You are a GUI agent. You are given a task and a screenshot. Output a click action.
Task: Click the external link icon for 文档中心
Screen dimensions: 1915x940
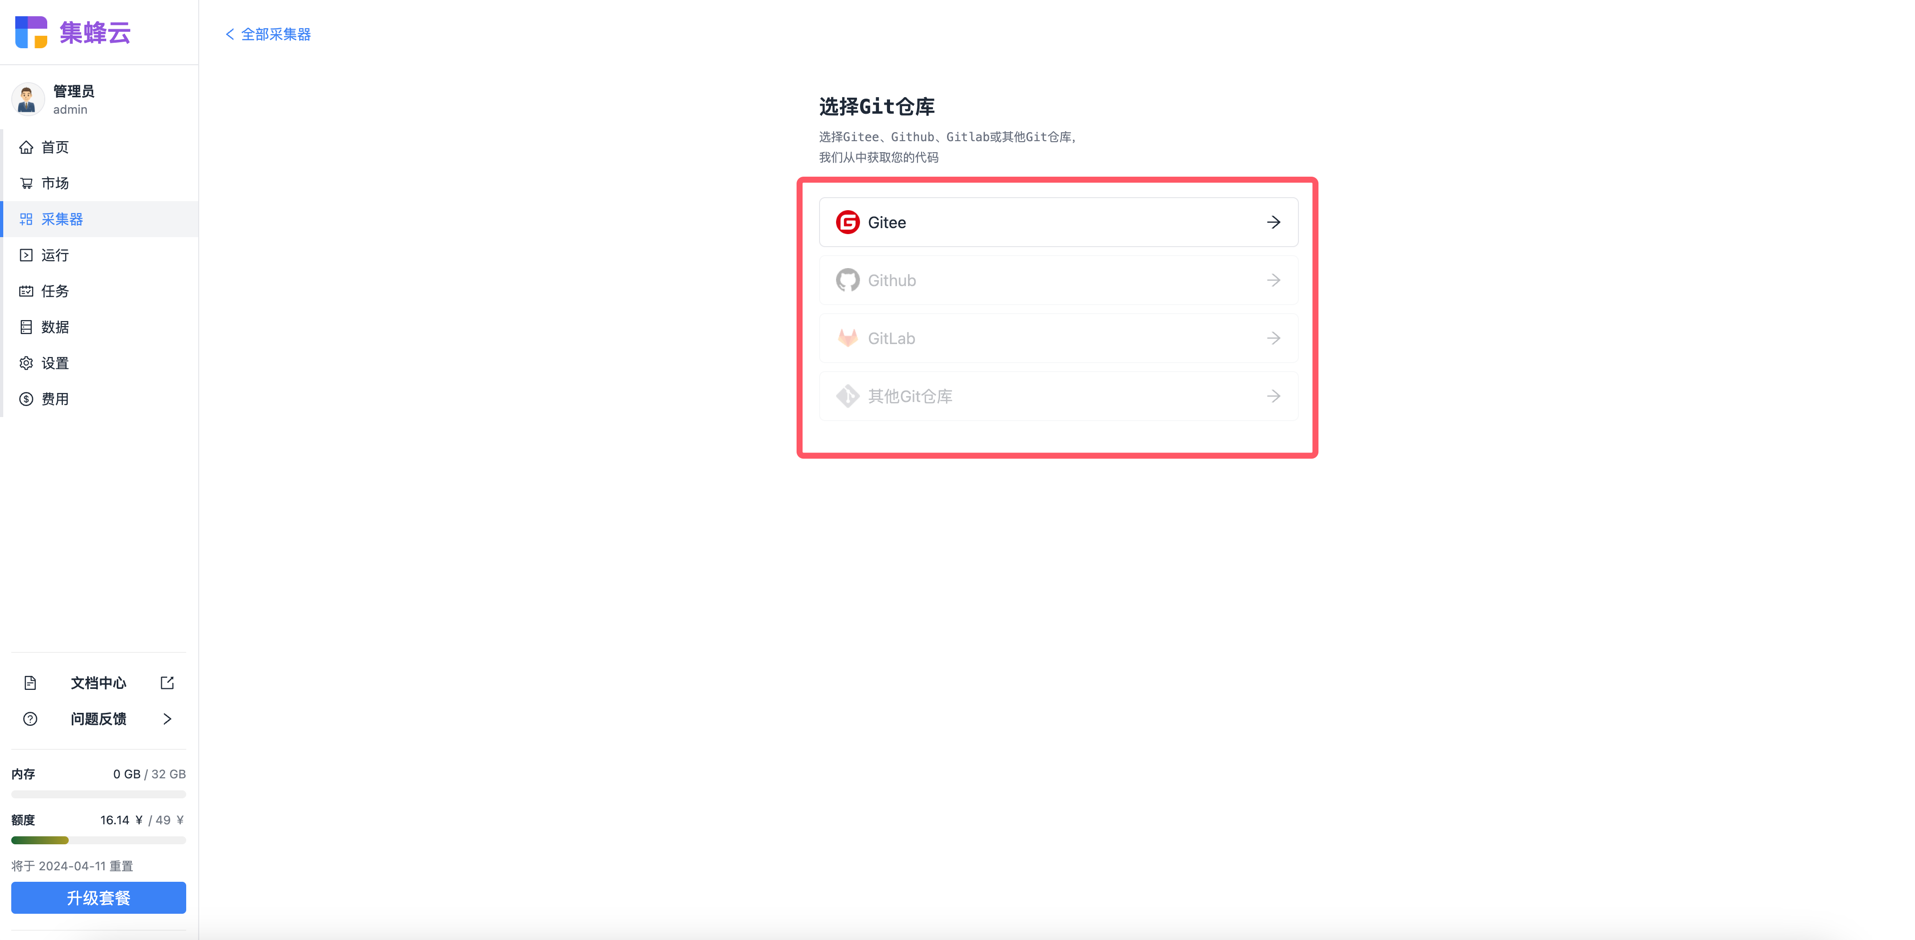(167, 683)
